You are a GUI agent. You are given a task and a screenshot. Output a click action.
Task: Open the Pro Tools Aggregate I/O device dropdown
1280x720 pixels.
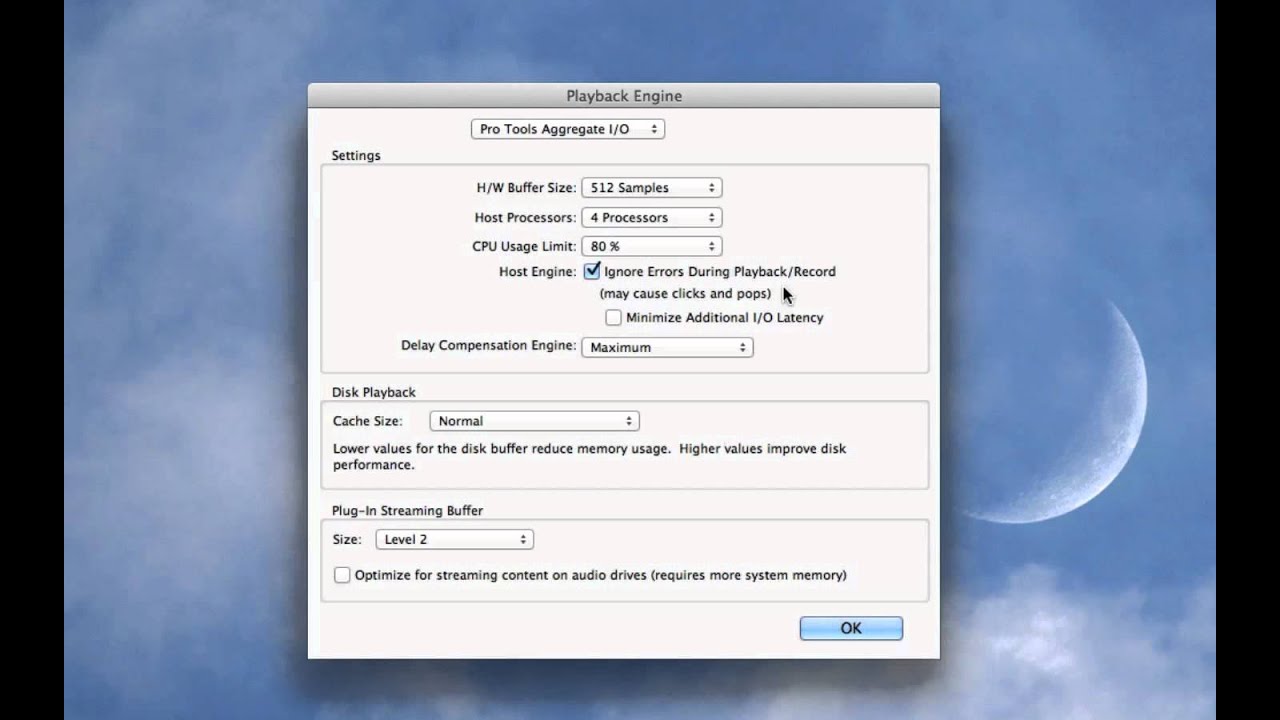567,129
